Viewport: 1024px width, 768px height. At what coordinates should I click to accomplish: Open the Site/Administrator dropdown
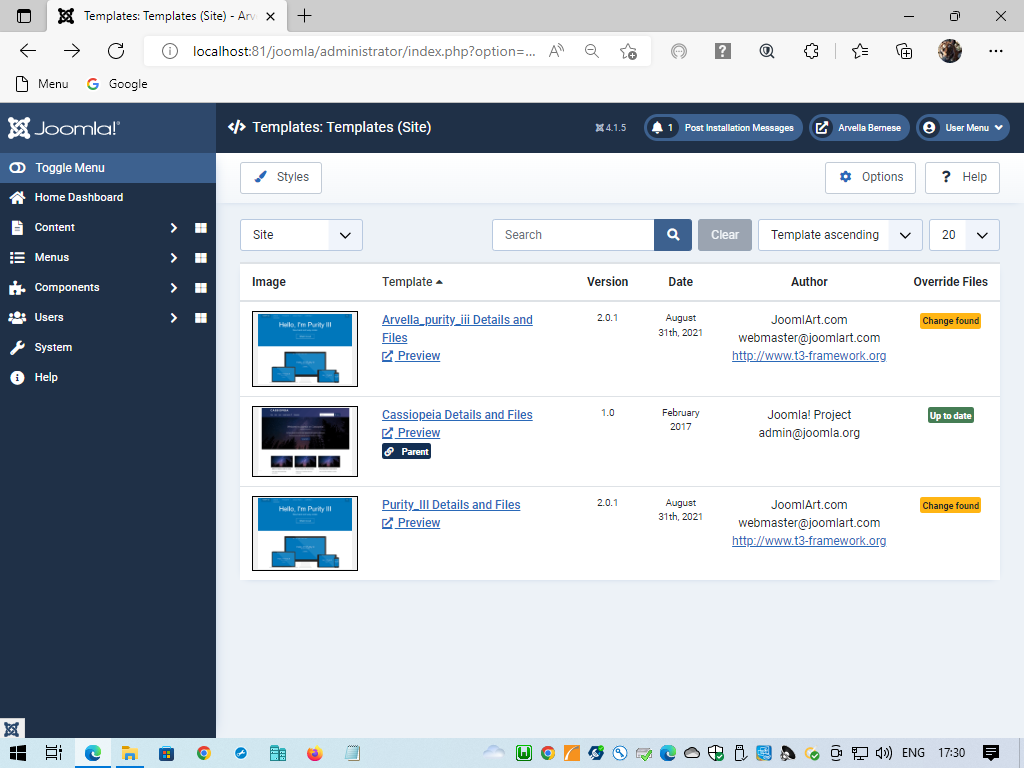(301, 235)
